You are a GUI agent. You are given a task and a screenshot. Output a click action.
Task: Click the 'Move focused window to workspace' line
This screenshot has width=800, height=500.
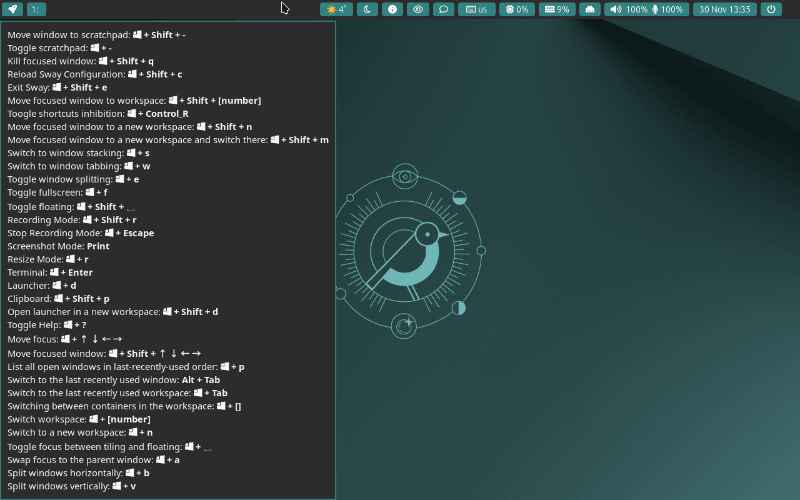[x=134, y=101]
